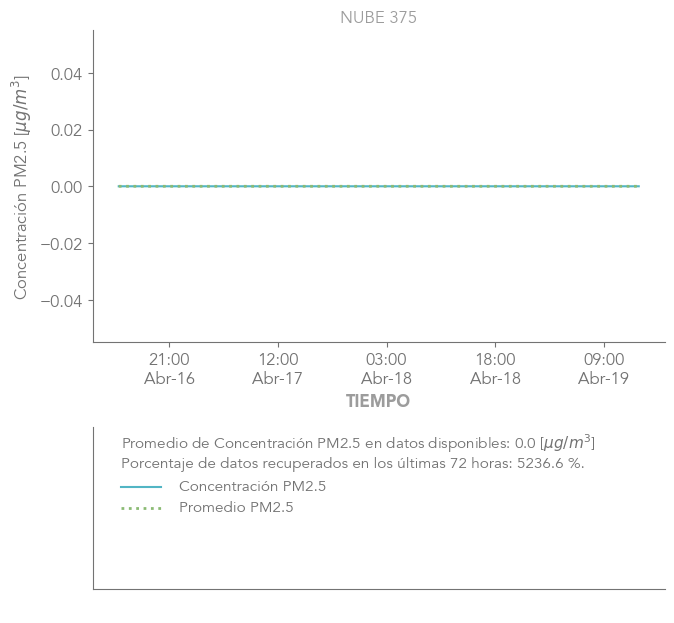The height and width of the screenshot is (623, 674).
Task: Click the Promedio de Concentración summary text
Action: click(x=358, y=443)
